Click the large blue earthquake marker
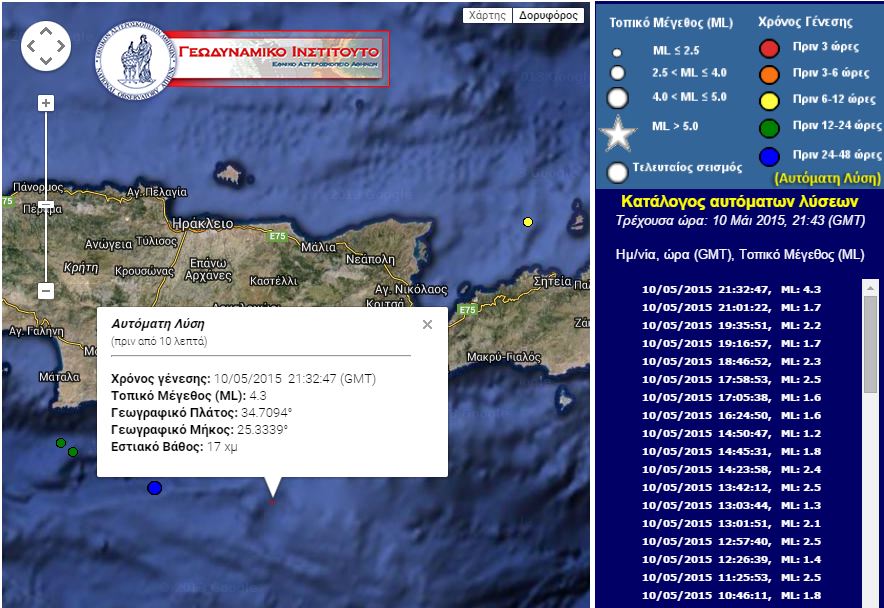The width and height of the screenshot is (884, 608). coord(154,488)
